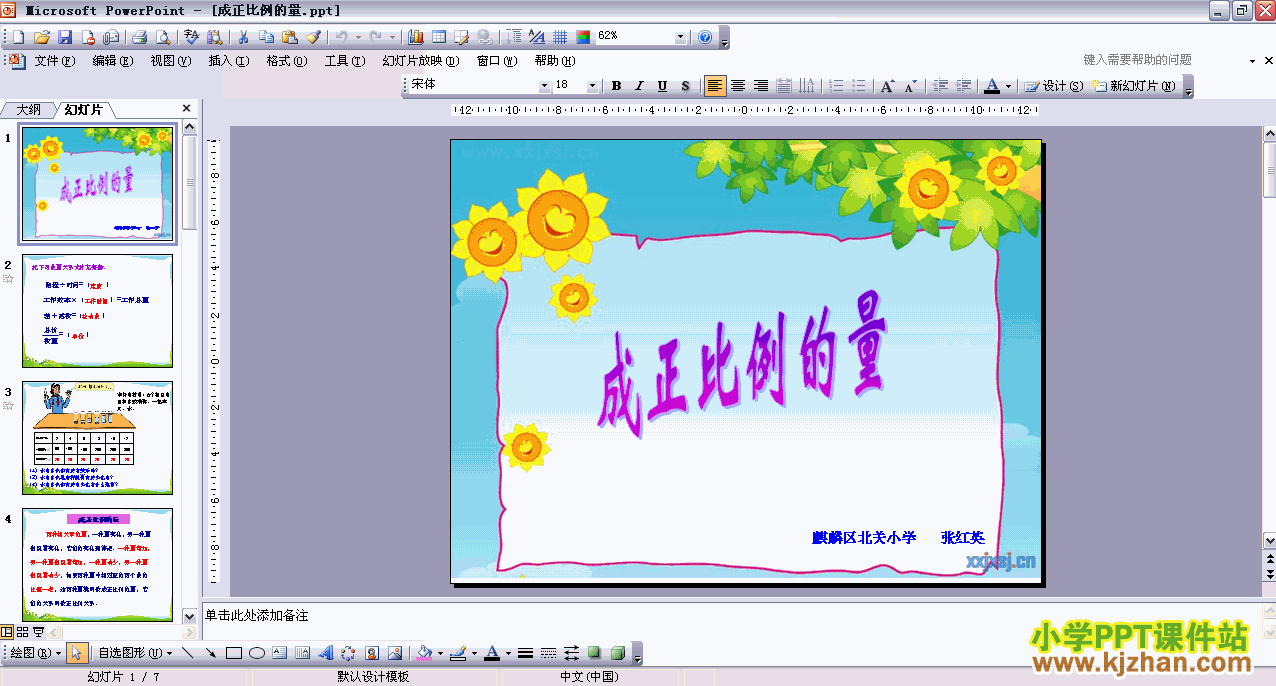
Task: Toggle italic formatting
Action: 639,86
